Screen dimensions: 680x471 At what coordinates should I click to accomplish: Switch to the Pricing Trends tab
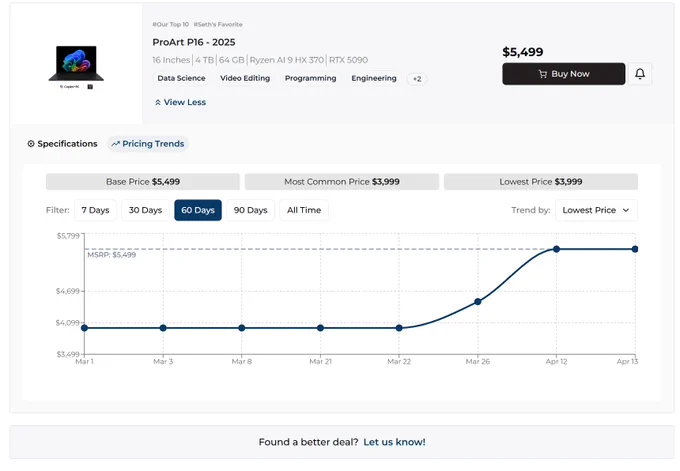(148, 144)
